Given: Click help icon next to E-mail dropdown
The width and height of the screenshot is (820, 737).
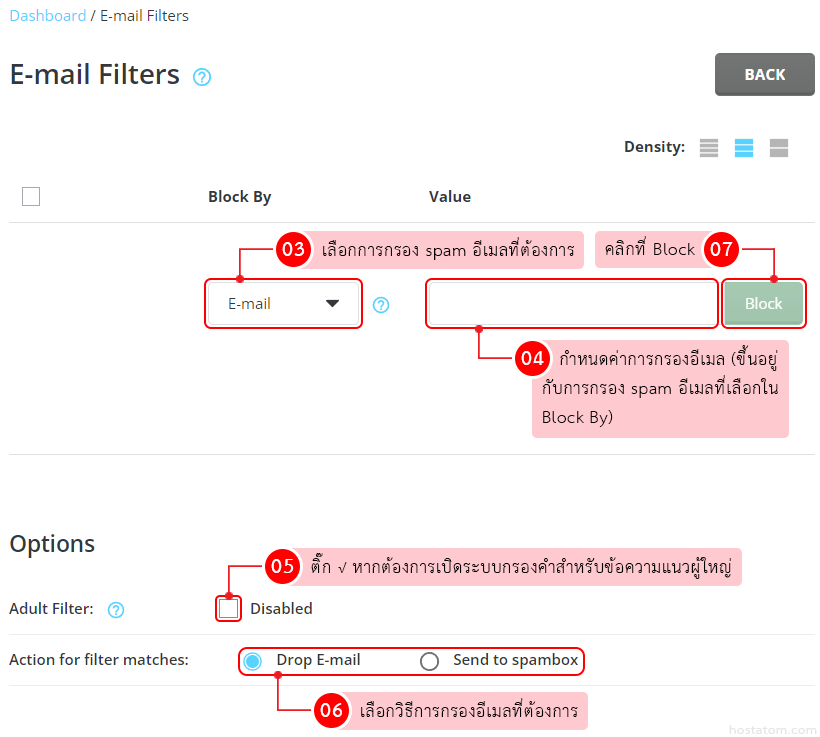Looking at the screenshot, I should pos(381,305).
